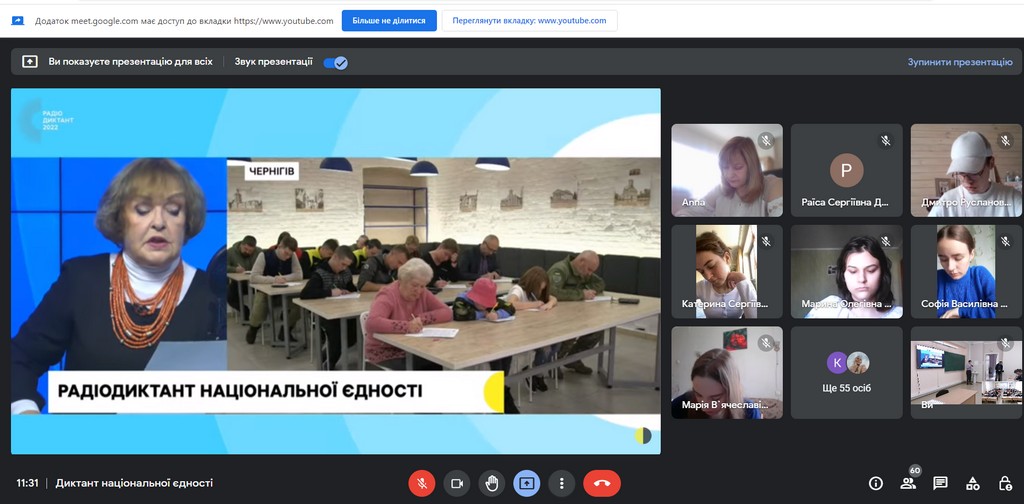Toggle the 'Звук презентації' switch
This screenshot has height=504, width=1024.
point(335,62)
